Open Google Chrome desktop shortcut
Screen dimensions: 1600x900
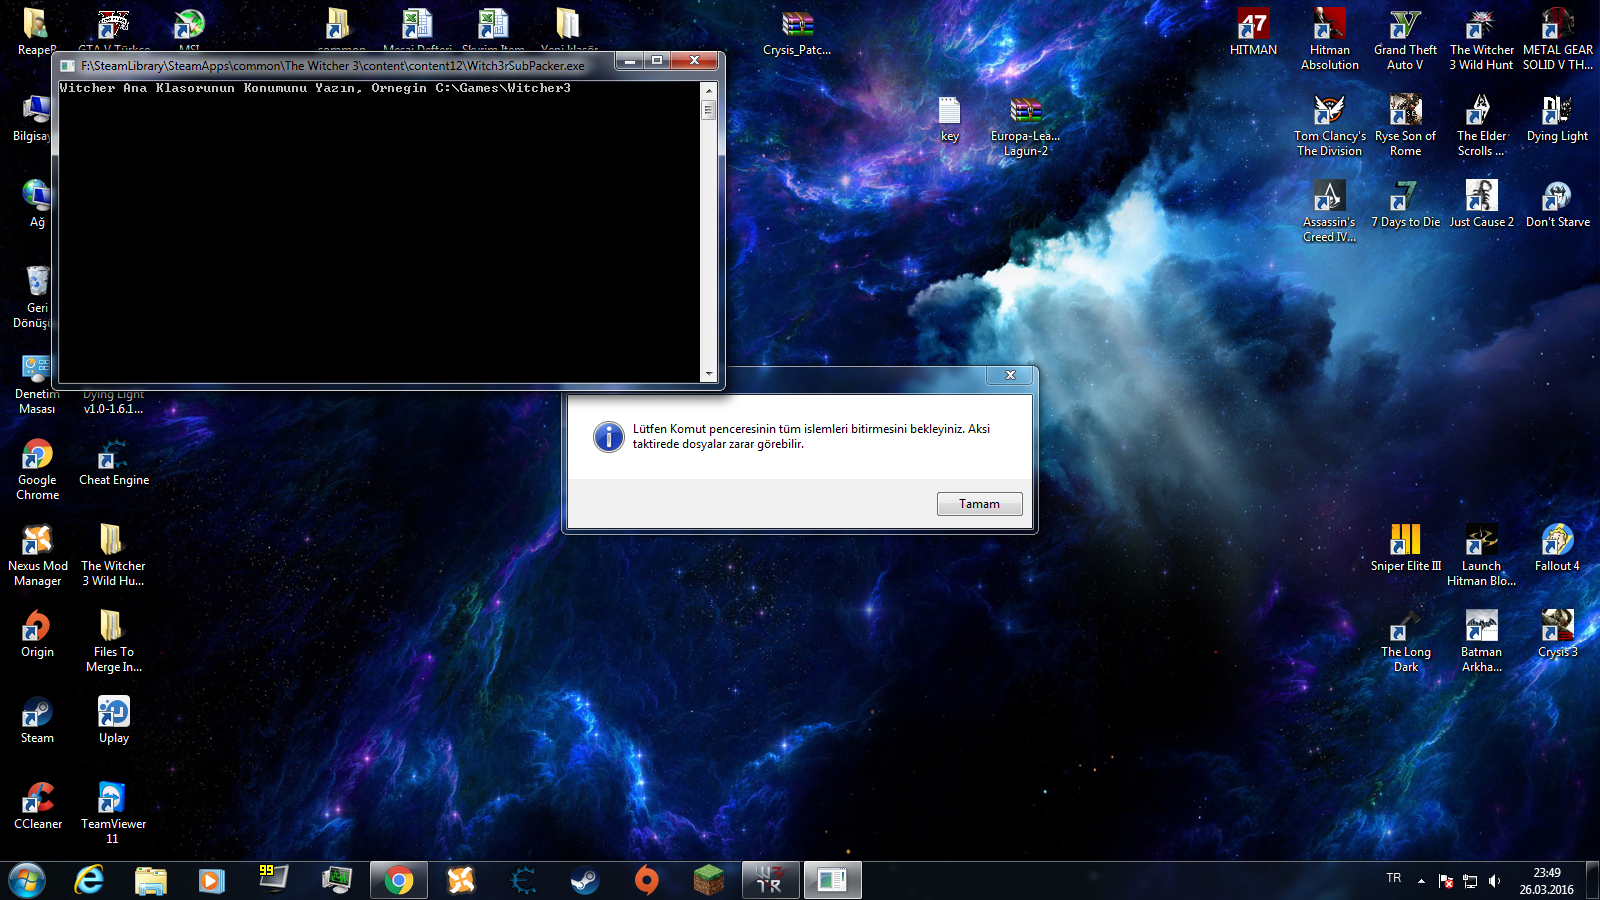click(x=37, y=469)
